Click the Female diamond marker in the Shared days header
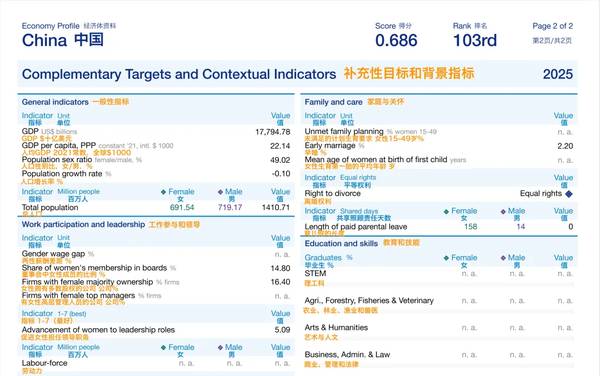Image resolution: width=600 pixels, height=376 pixels. (446, 211)
